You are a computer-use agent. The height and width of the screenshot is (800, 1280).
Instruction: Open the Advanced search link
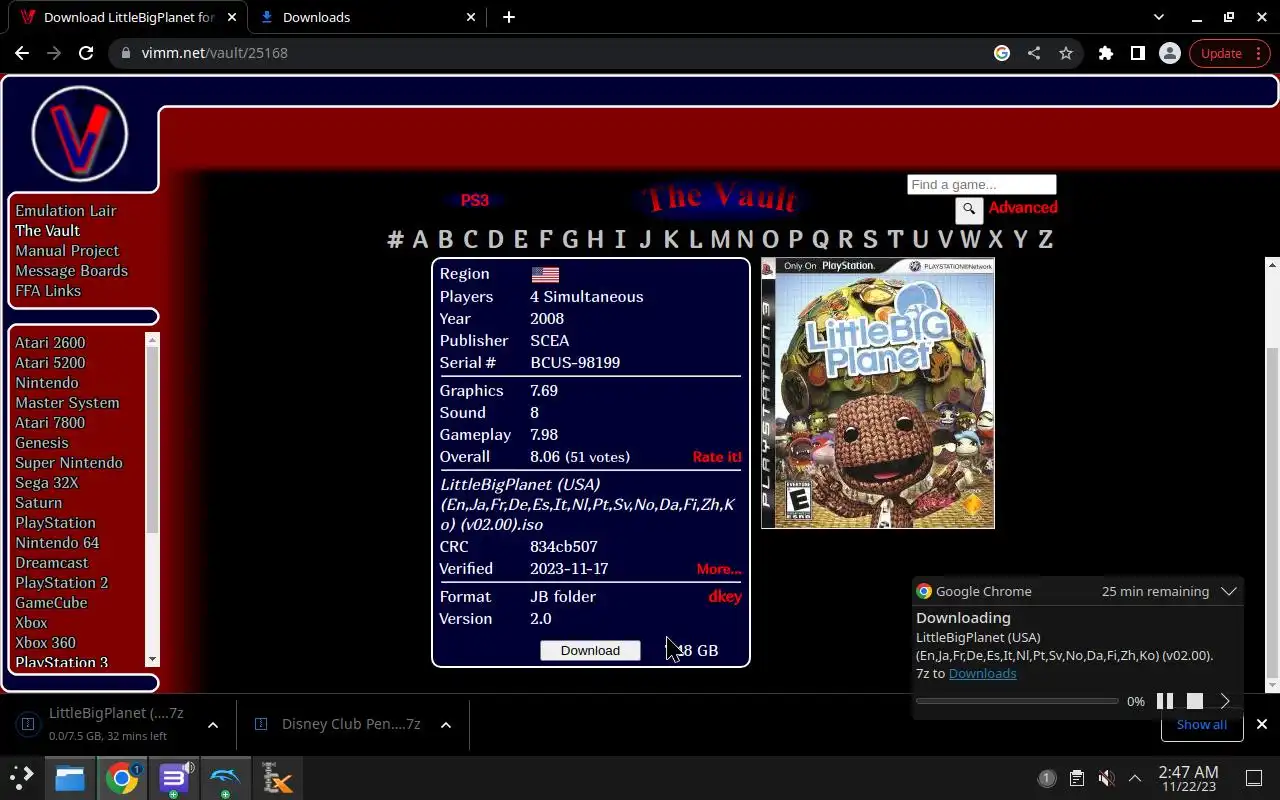pyautogui.click(x=1023, y=208)
